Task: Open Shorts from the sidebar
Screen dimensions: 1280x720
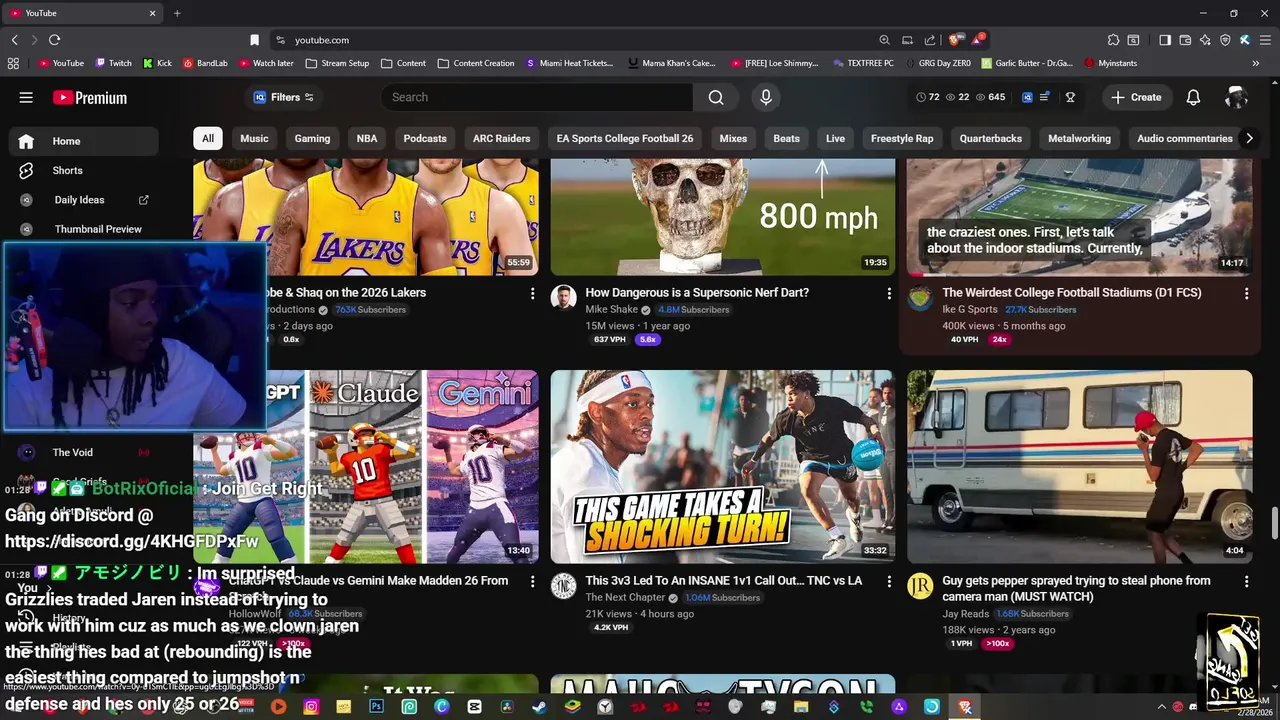Action: pos(84,170)
